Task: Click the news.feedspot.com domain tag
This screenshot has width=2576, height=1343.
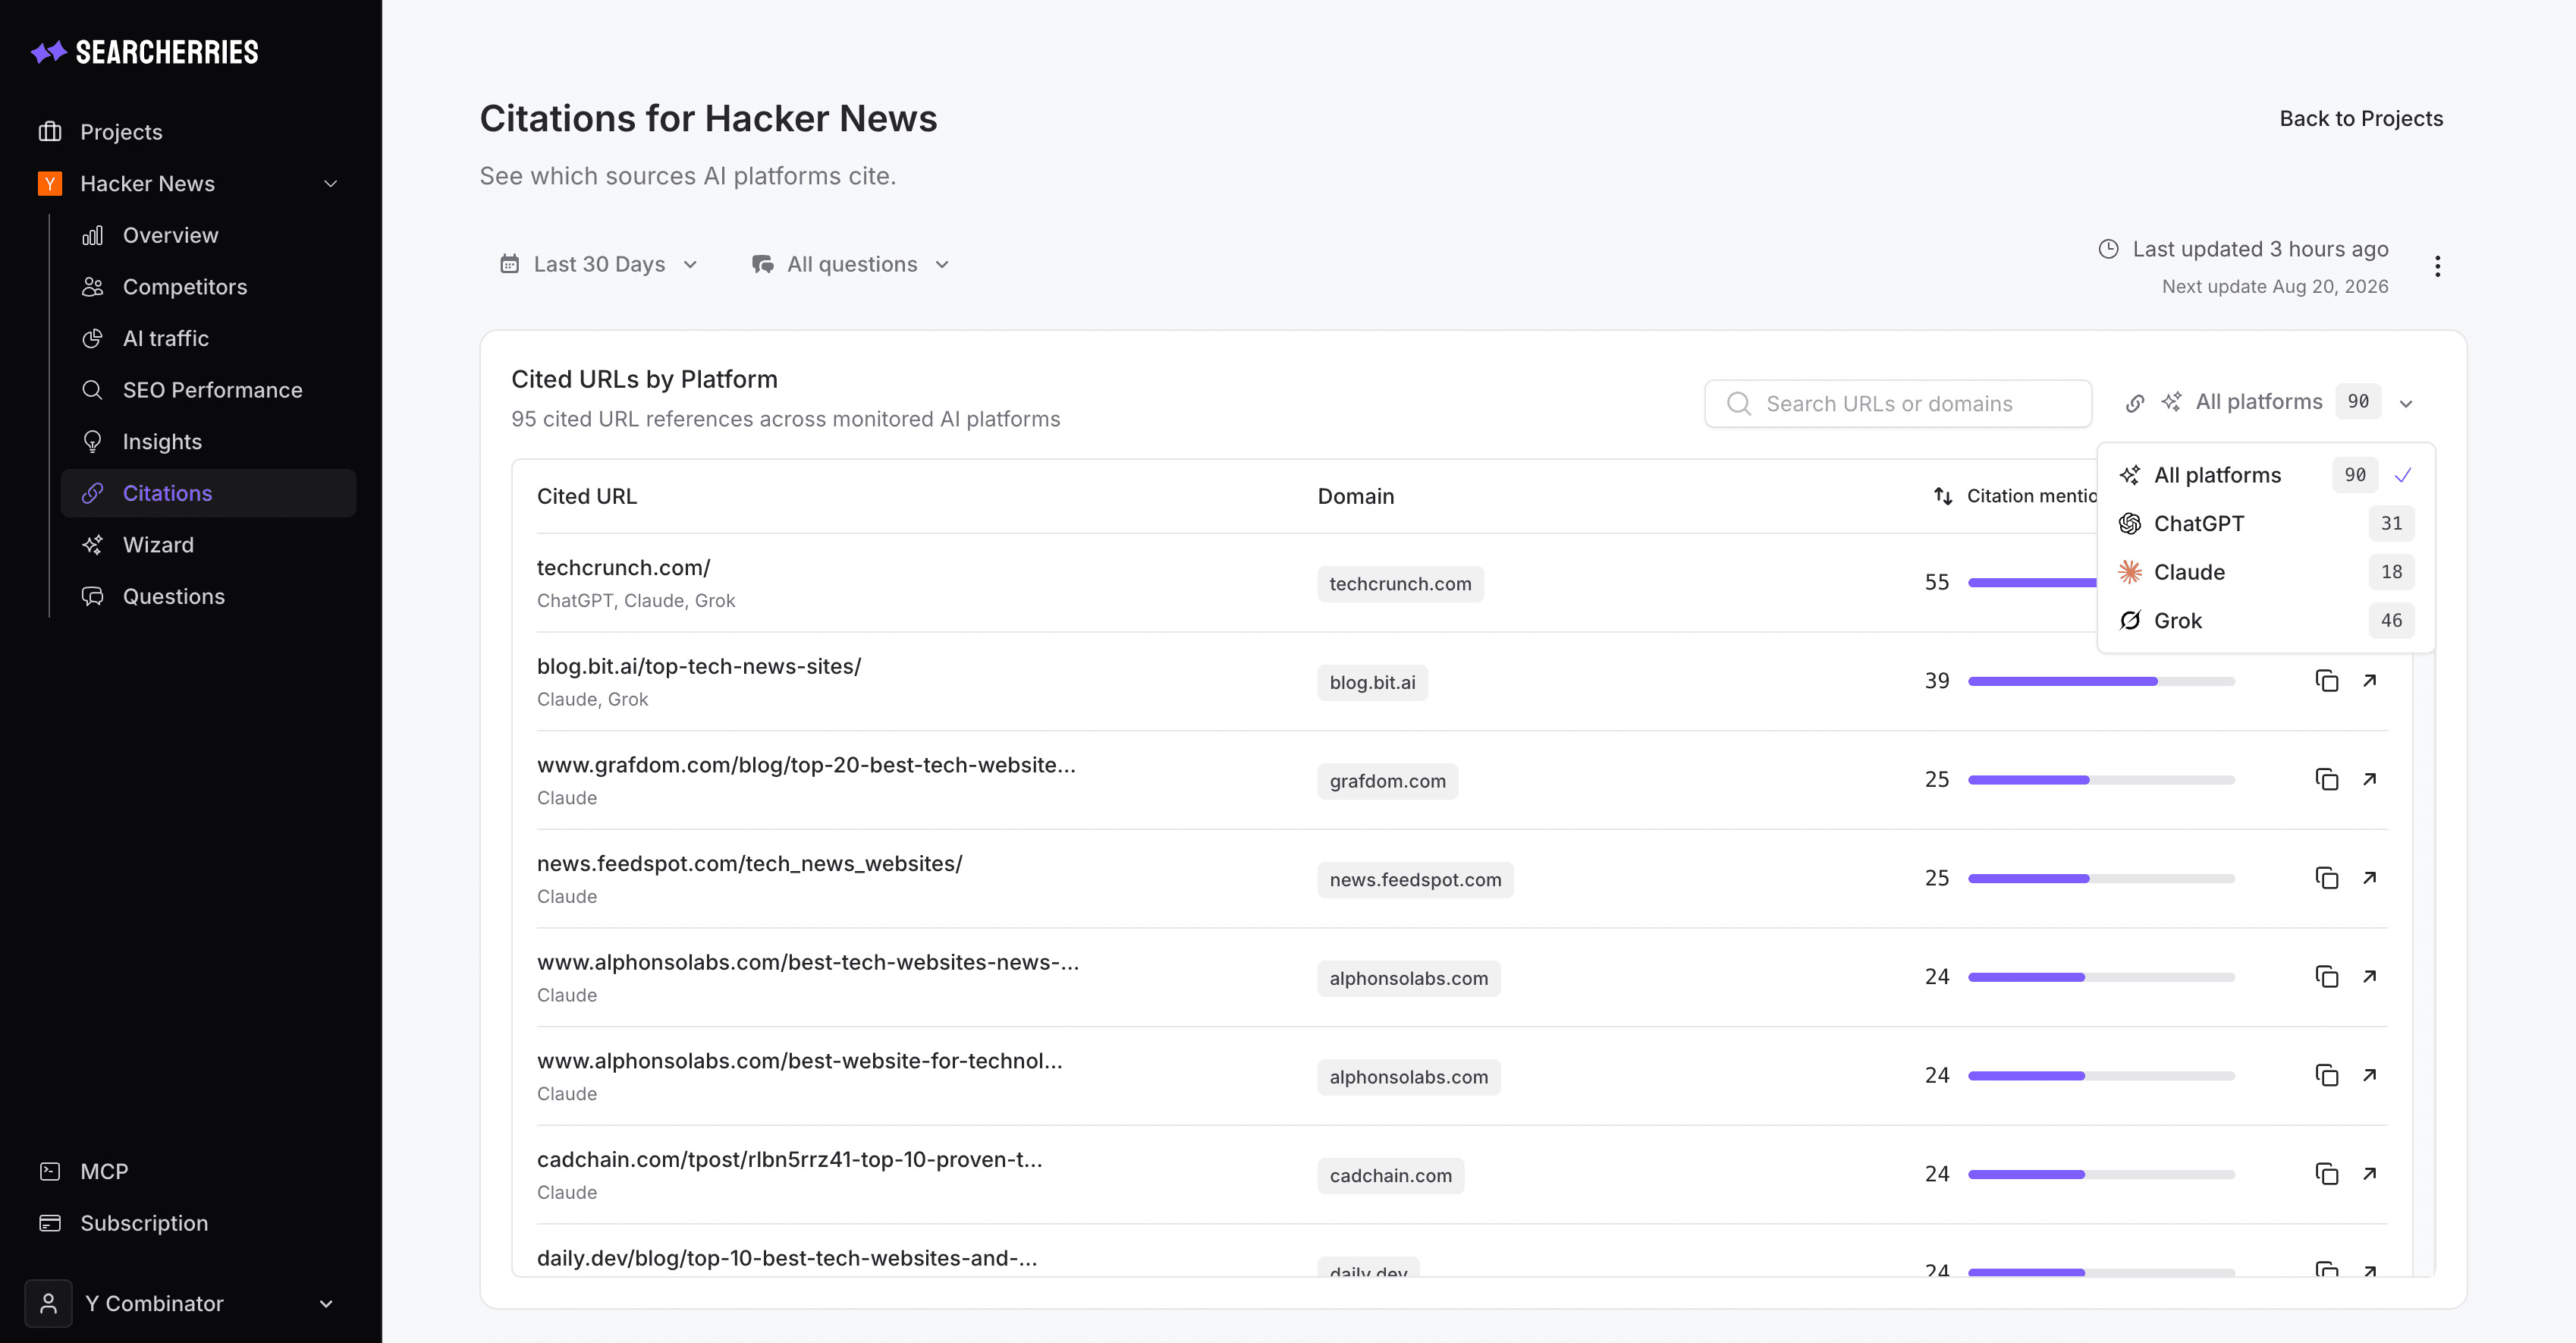Action: (x=1415, y=880)
